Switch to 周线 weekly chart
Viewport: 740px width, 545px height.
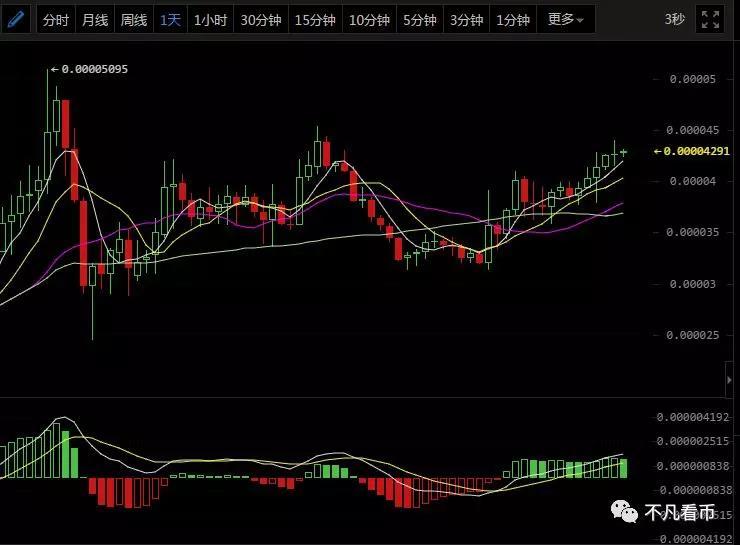pyautogui.click(x=134, y=19)
